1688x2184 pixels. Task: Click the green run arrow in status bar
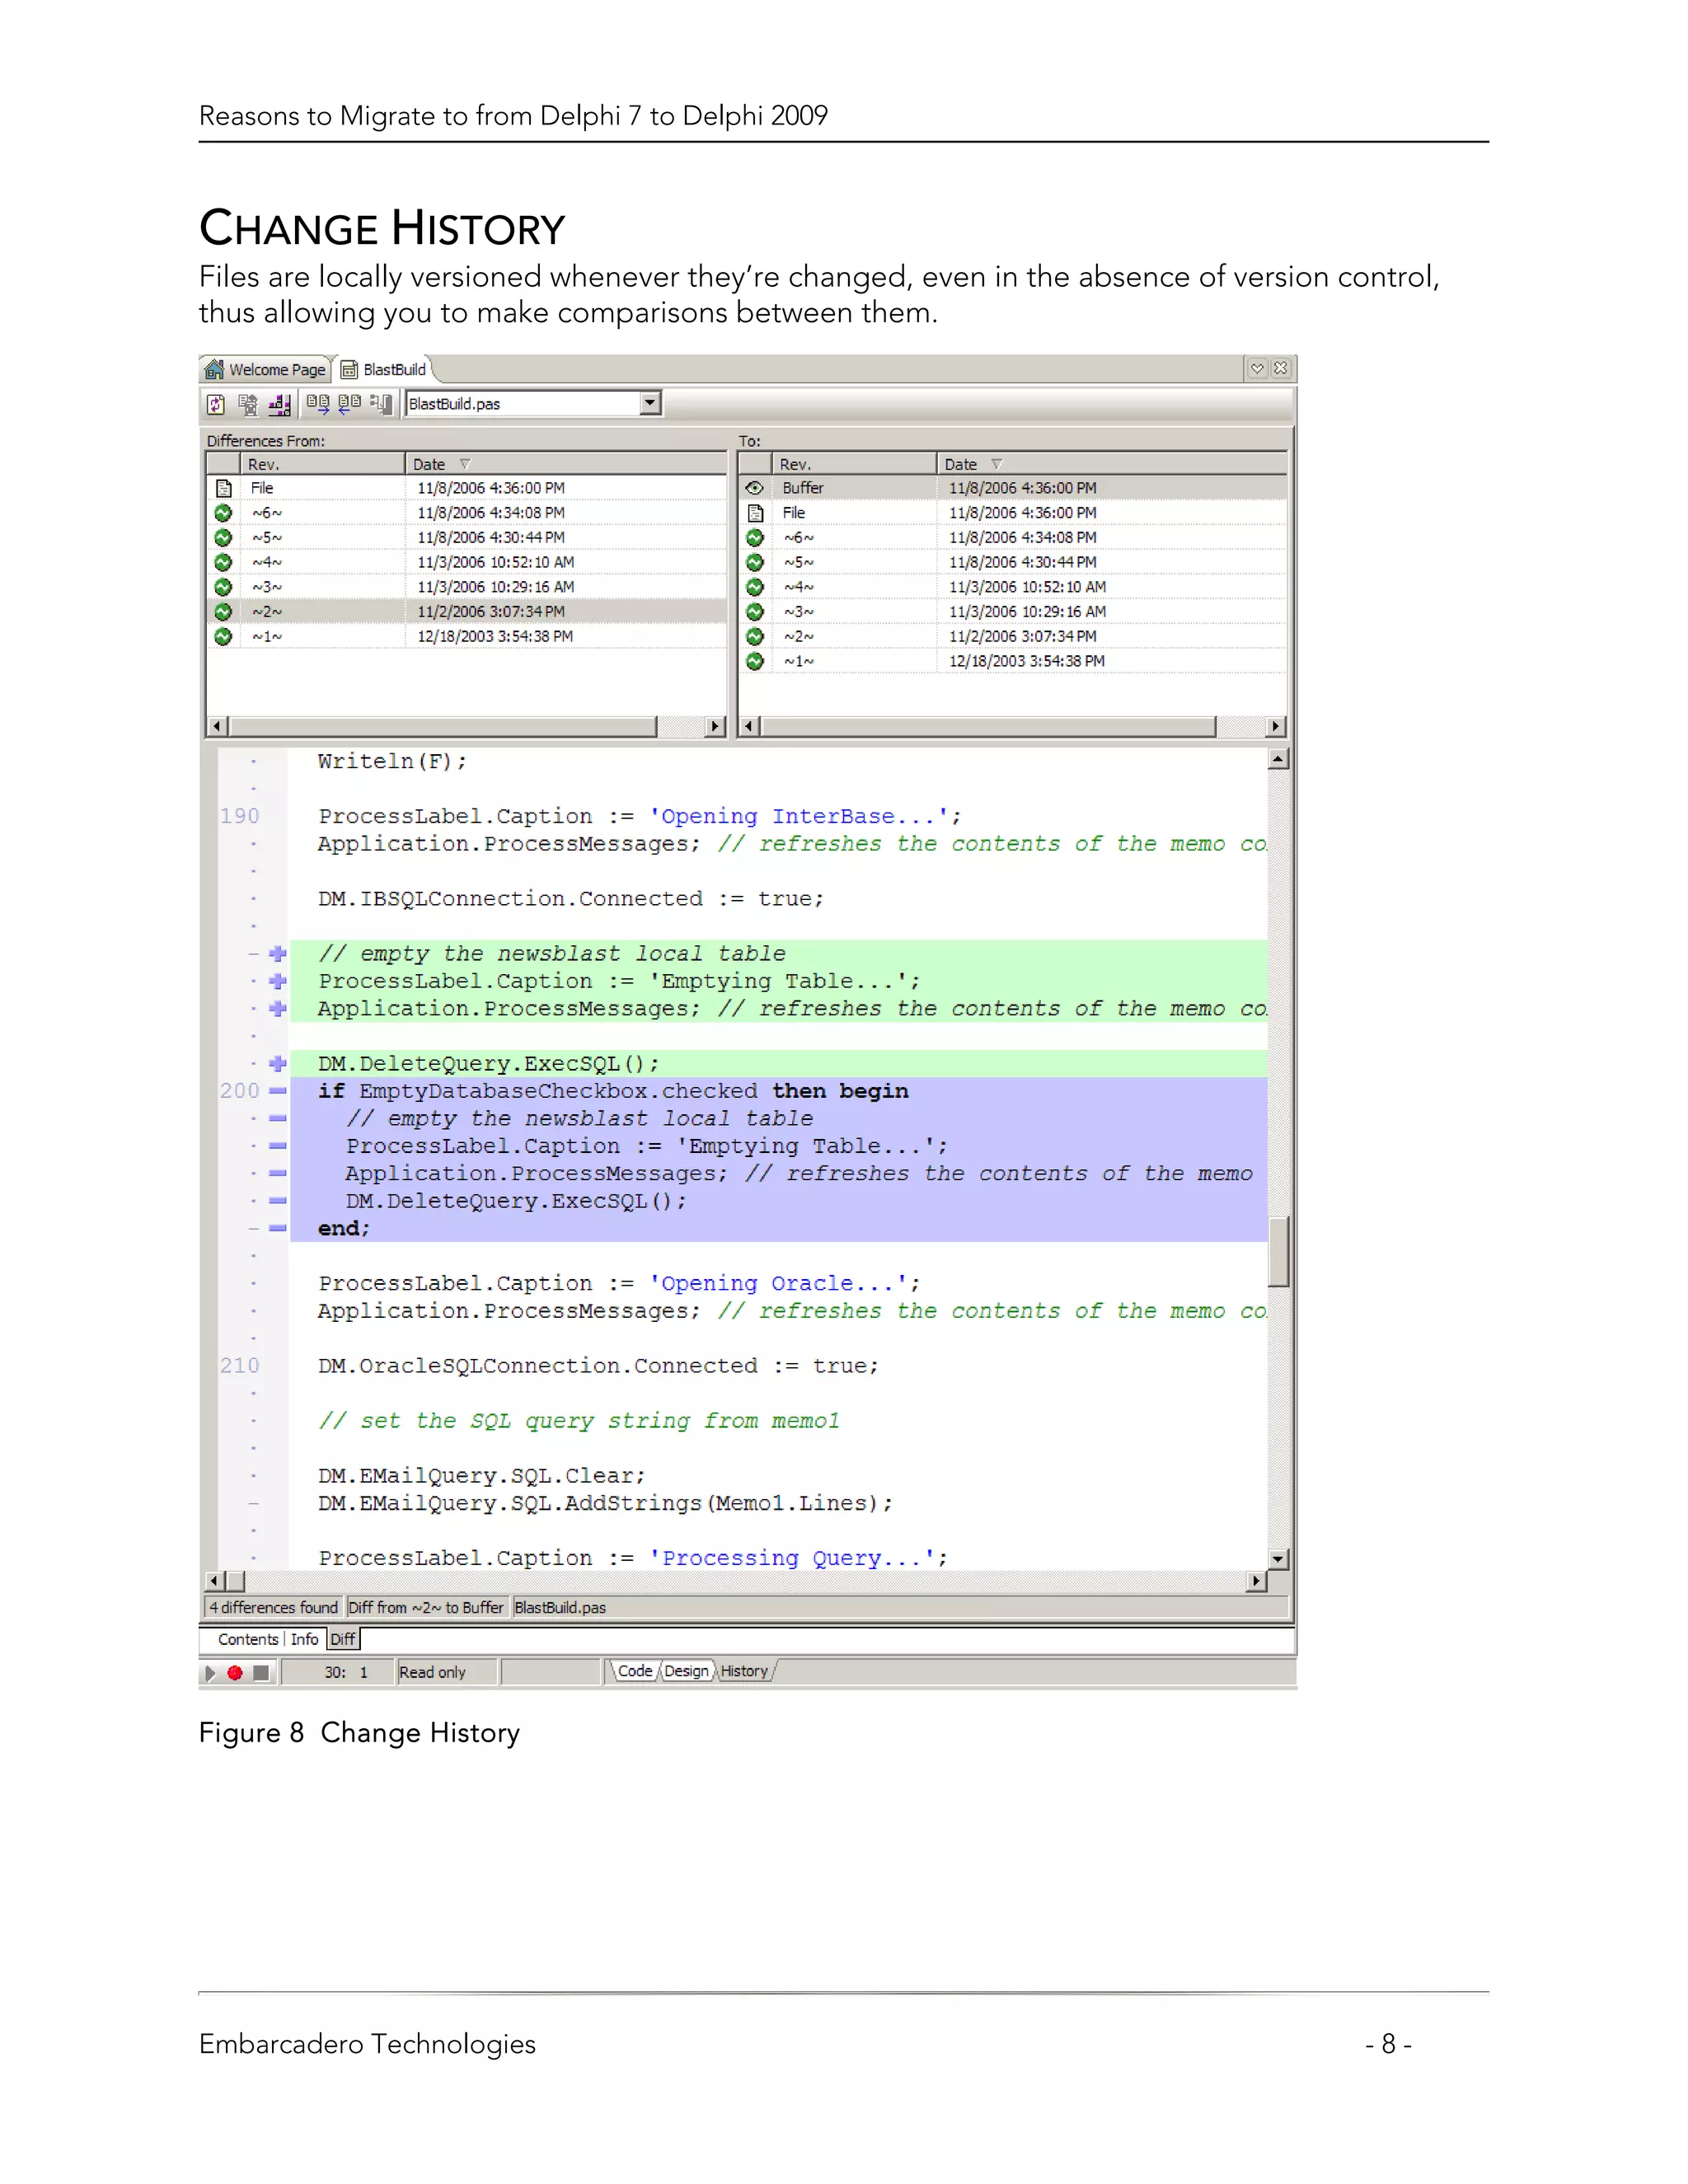click(210, 1672)
